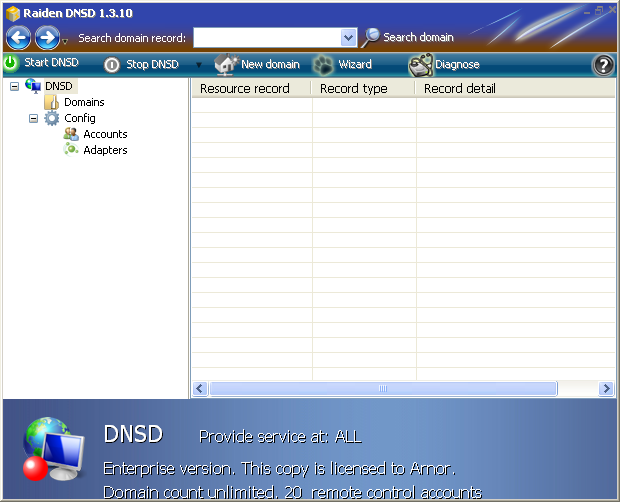This screenshot has height=502, width=620.
Task: Click the Search domain record input field
Action: tap(267, 38)
